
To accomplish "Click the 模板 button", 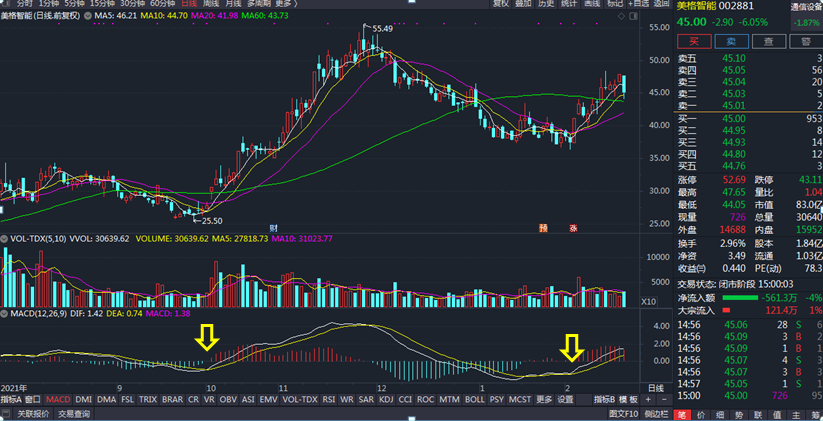I will 629,399.
